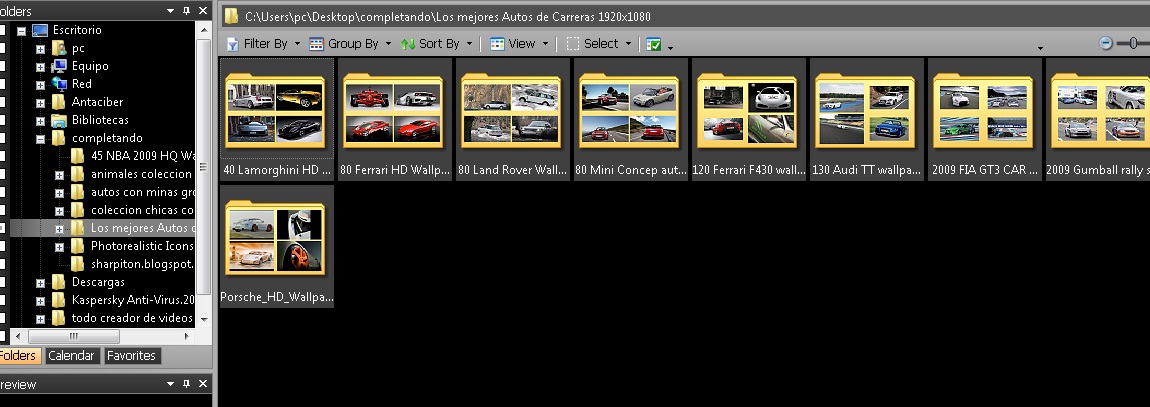Expand the Red tree node
The height and width of the screenshot is (407, 1150).
(40, 85)
